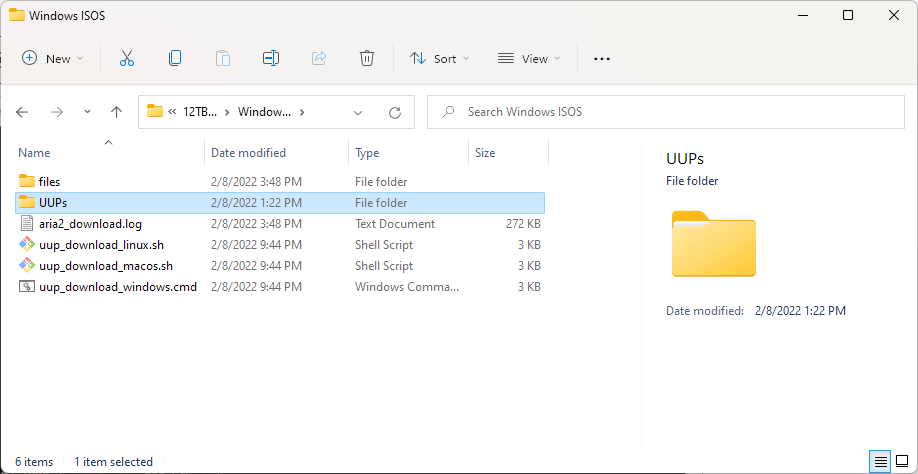This screenshot has height=474, width=918.
Task: Navigate back with the back arrow
Action: pyautogui.click(x=23, y=112)
